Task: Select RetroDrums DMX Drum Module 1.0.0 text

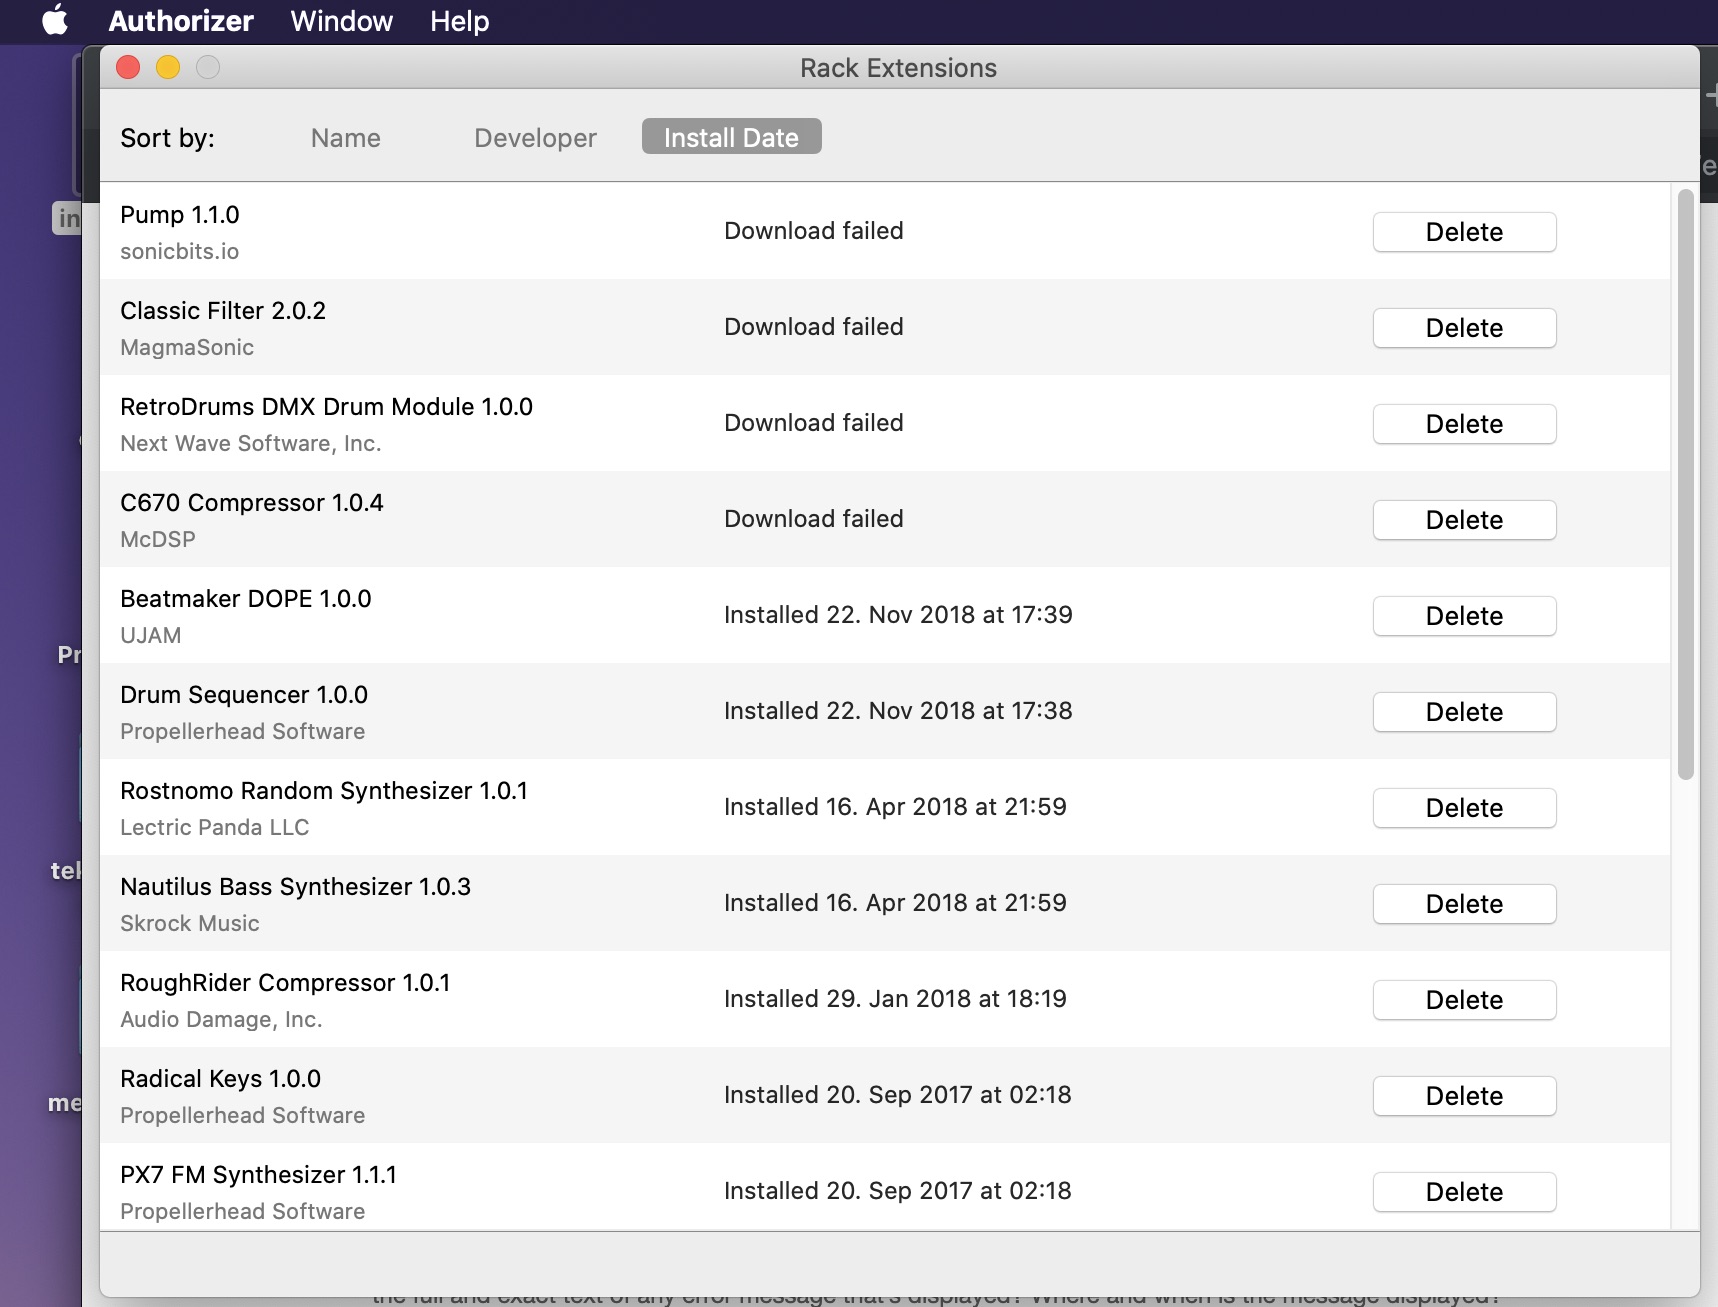Action: (326, 407)
